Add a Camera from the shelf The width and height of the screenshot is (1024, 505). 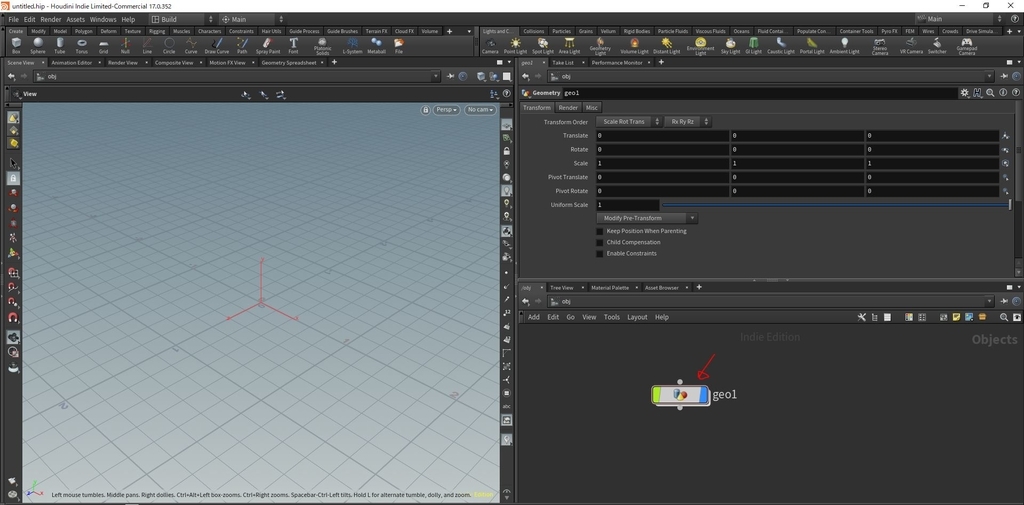[x=490, y=45]
